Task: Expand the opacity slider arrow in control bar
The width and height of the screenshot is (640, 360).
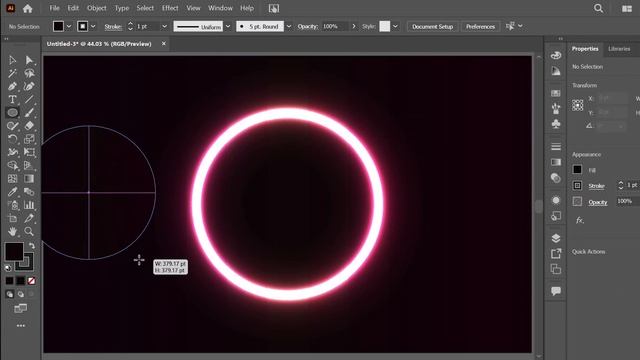Action: coord(354,27)
